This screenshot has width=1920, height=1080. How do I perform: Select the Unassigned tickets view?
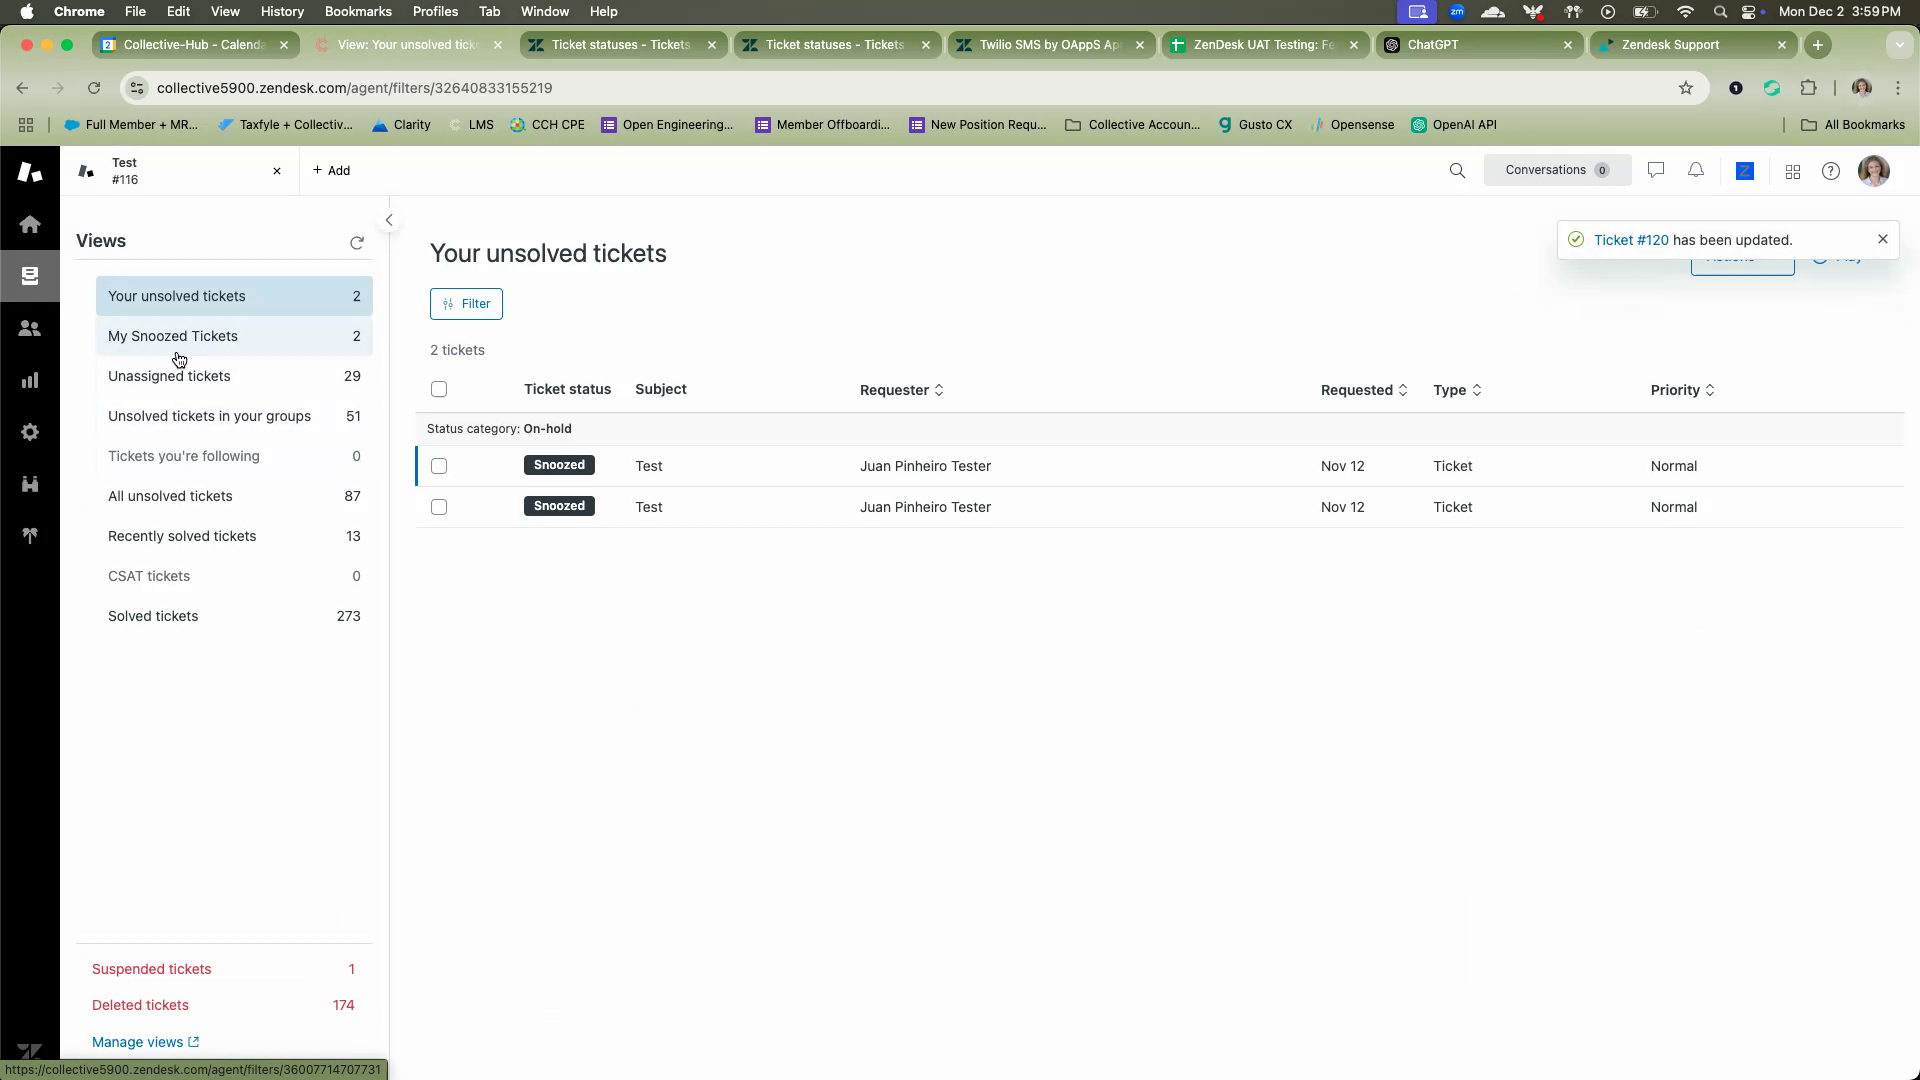pos(169,376)
